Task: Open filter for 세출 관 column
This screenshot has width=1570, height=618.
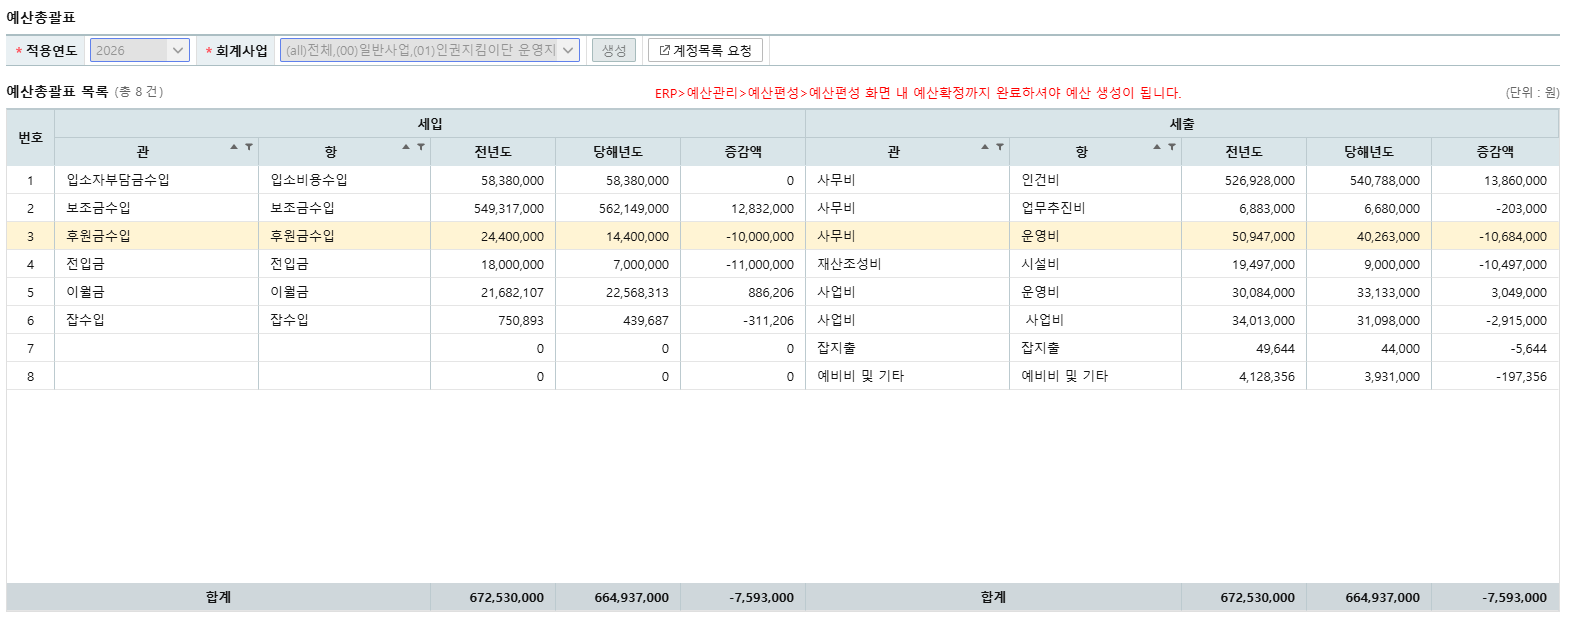Action: pyautogui.click(x=1000, y=147)
